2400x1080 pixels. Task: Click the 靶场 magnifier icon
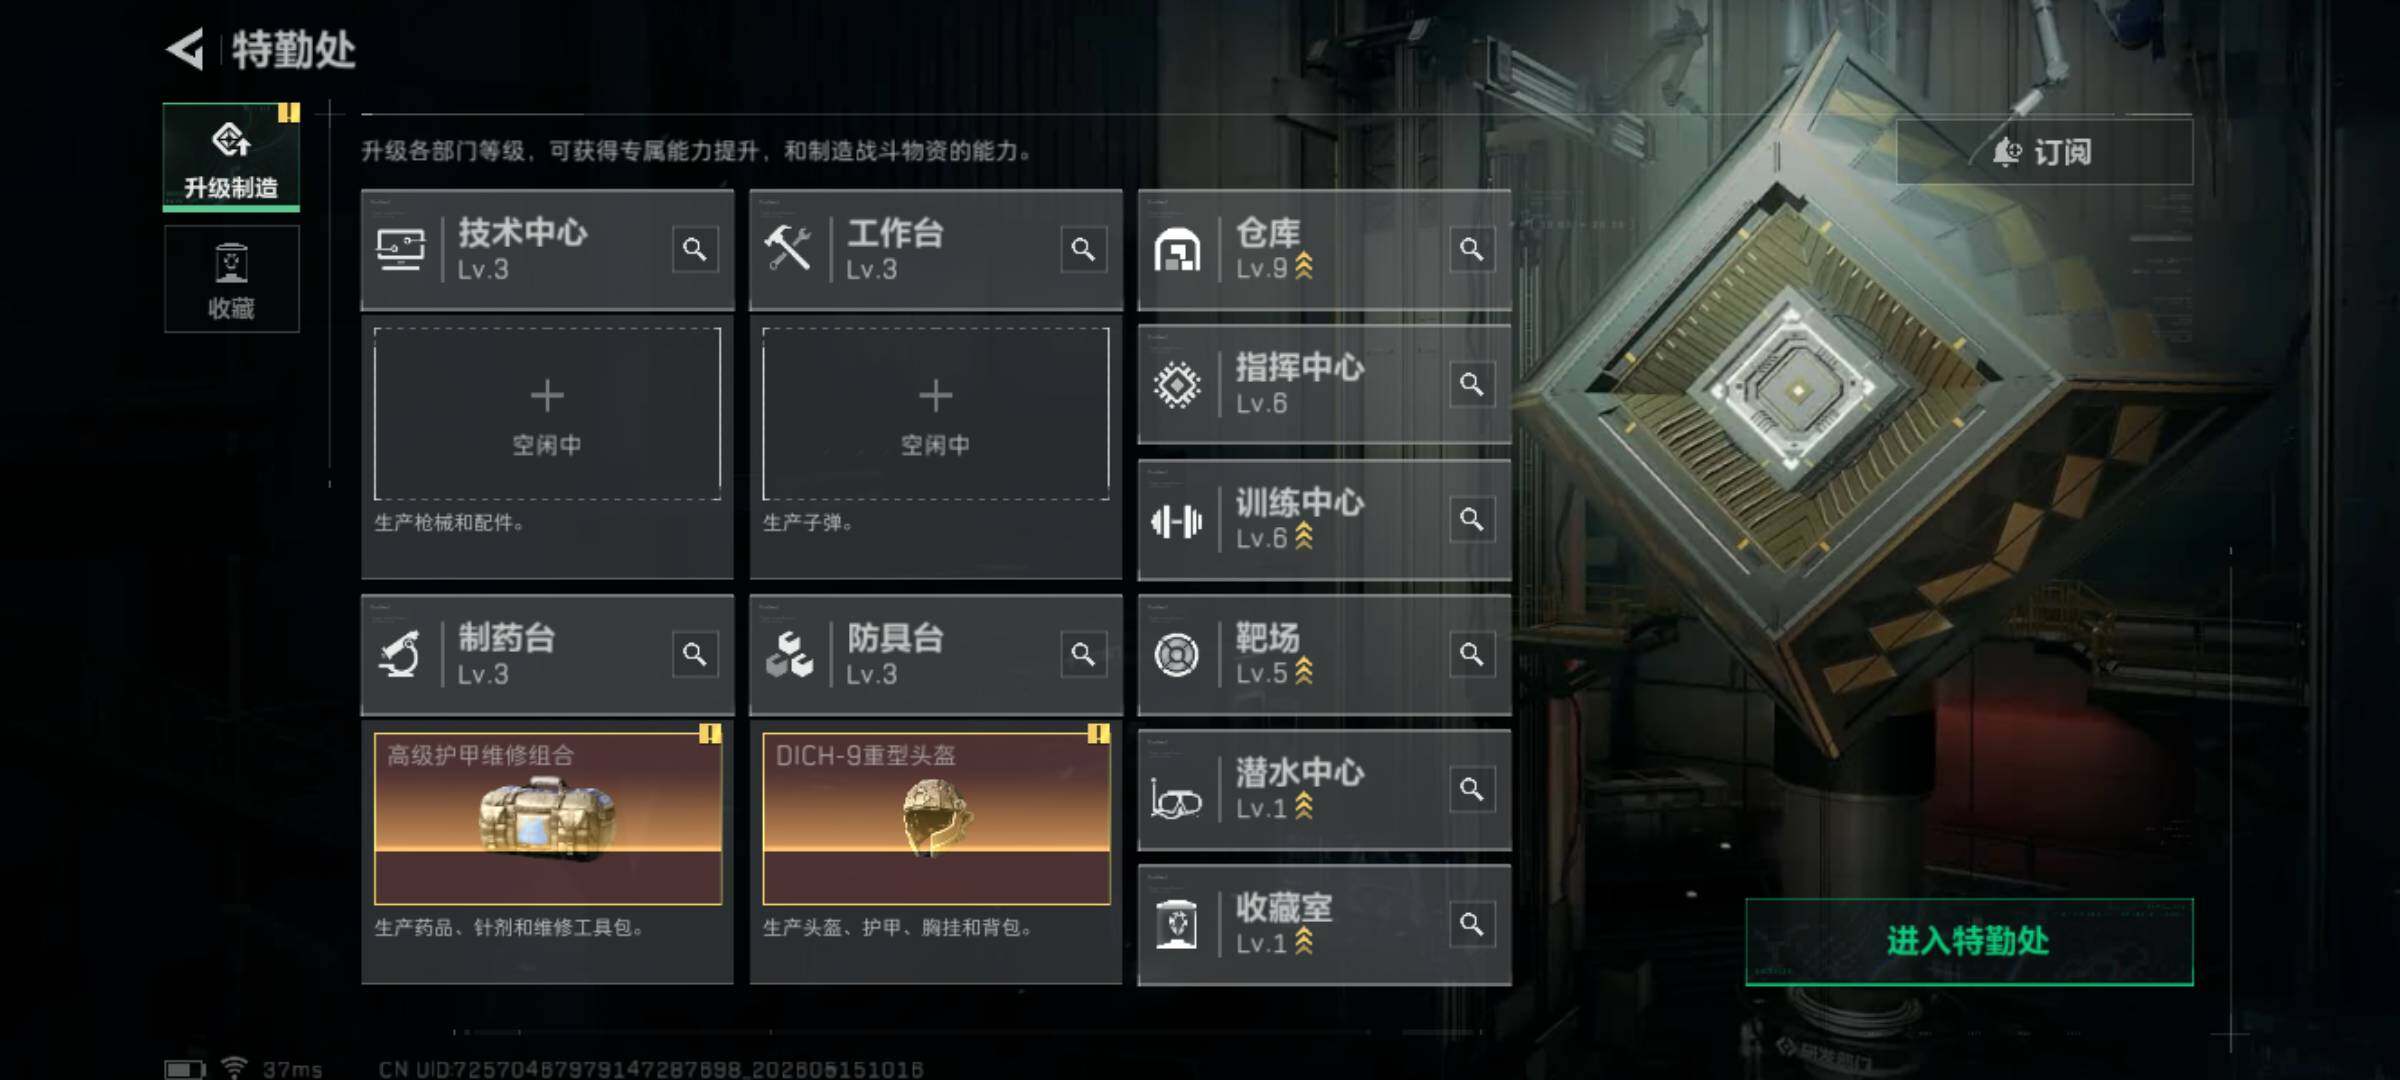click(x=1472, y=654)
